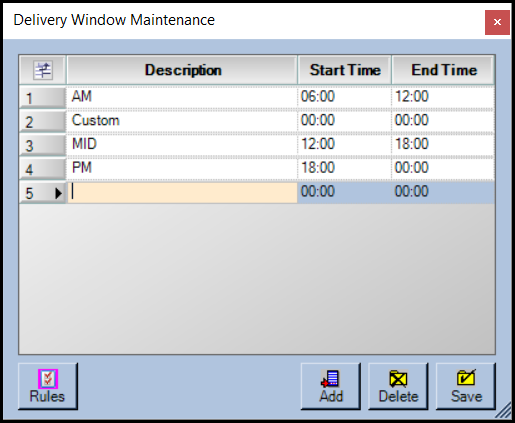This screenshot has width=515, height=423.
Task: Click the empty description field in row 5
Action: point(182,192)
